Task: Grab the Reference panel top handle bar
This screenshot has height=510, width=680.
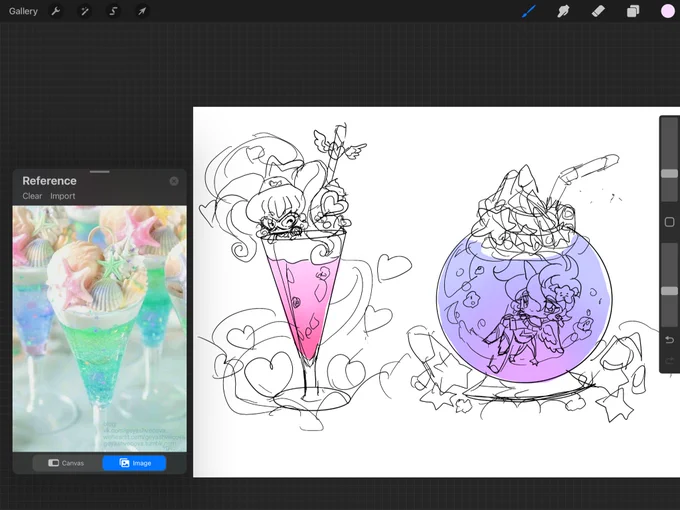Action: [100, 172]
